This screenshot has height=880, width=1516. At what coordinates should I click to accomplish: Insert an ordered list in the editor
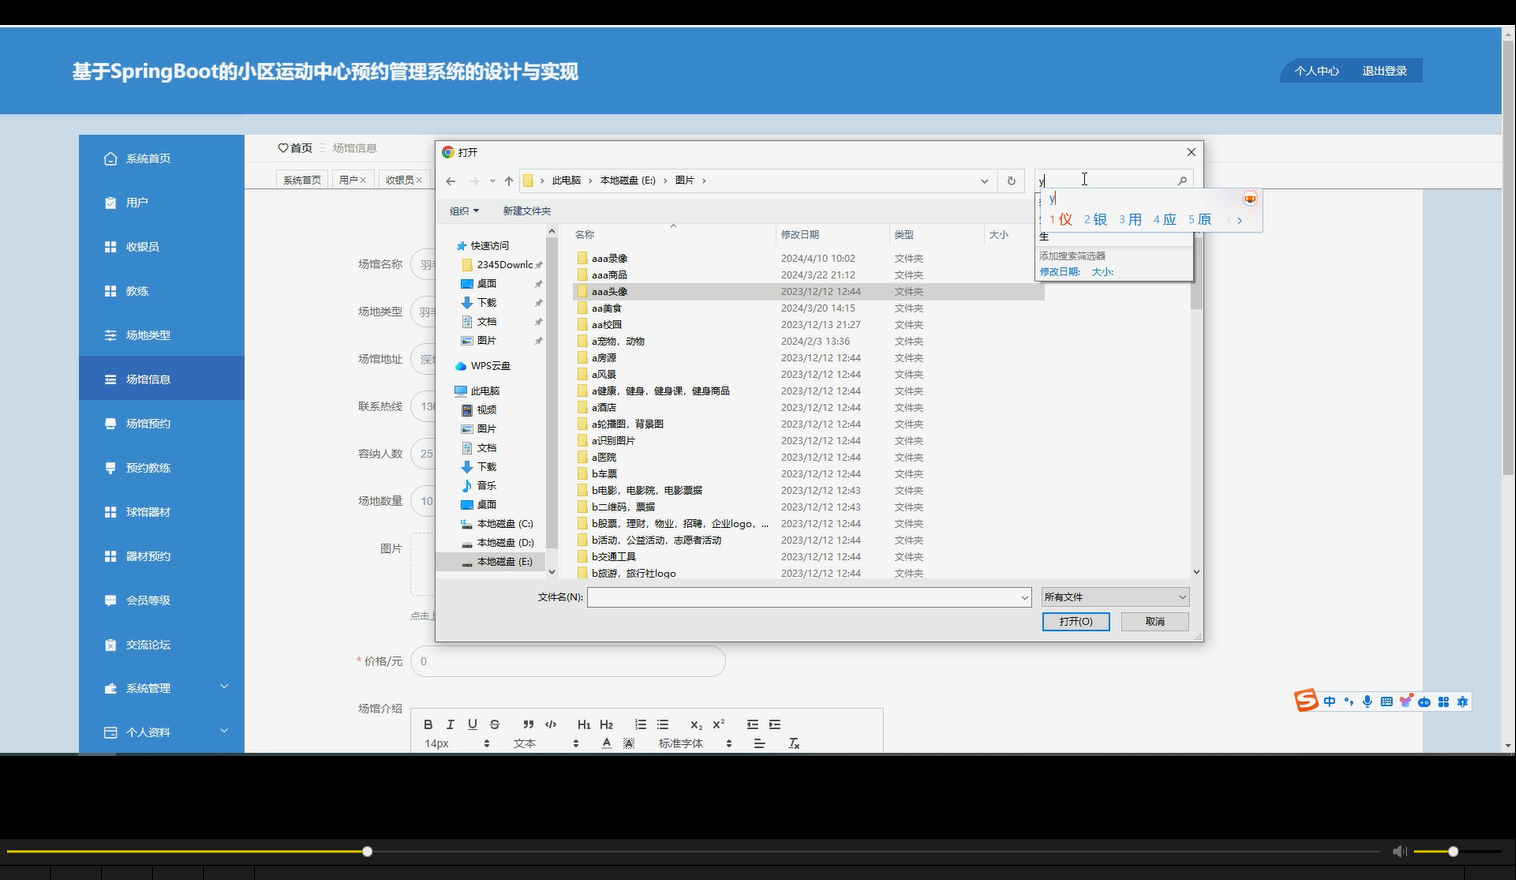pyautogui.click(x=639, y=723)
